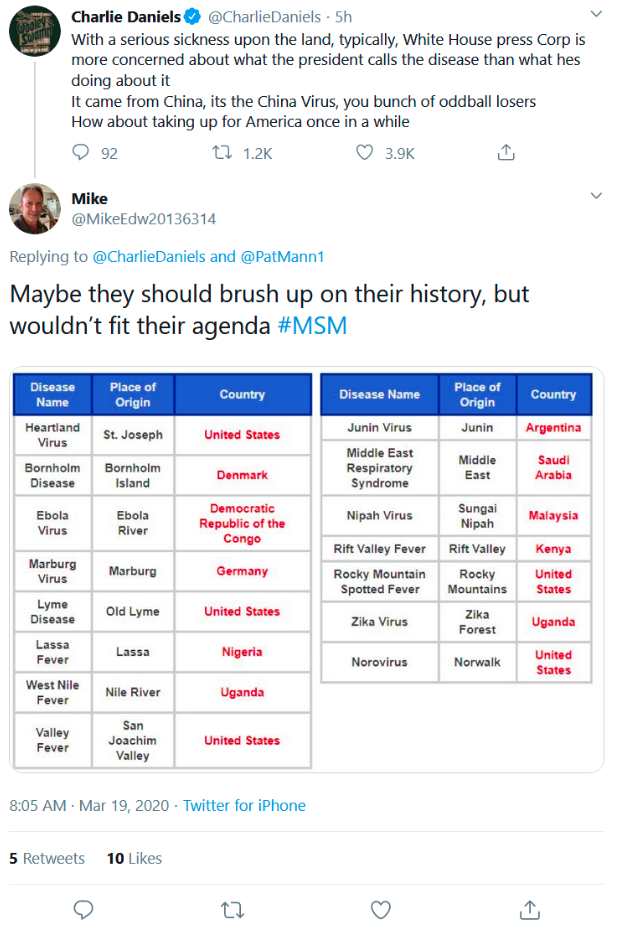Open the #MSM hashtag
The height and width of the screenshot is (935, 617).
click(312, 326)
